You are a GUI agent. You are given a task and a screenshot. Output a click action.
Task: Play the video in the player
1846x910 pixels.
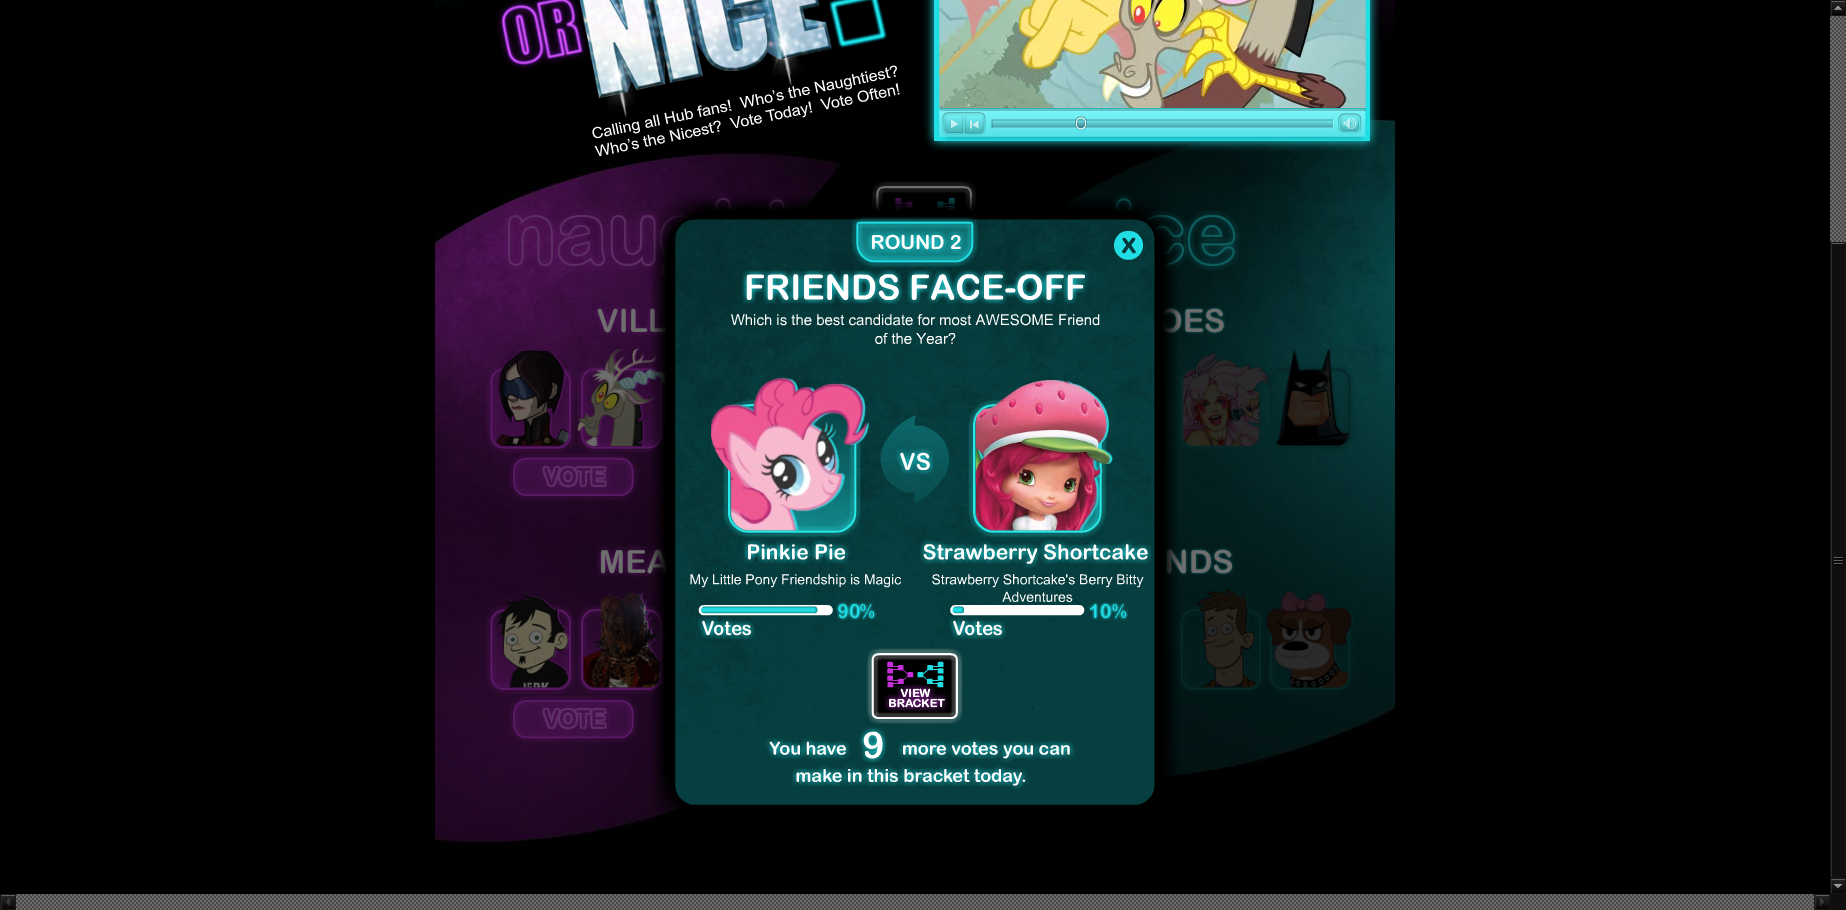[x=953, y=124]
